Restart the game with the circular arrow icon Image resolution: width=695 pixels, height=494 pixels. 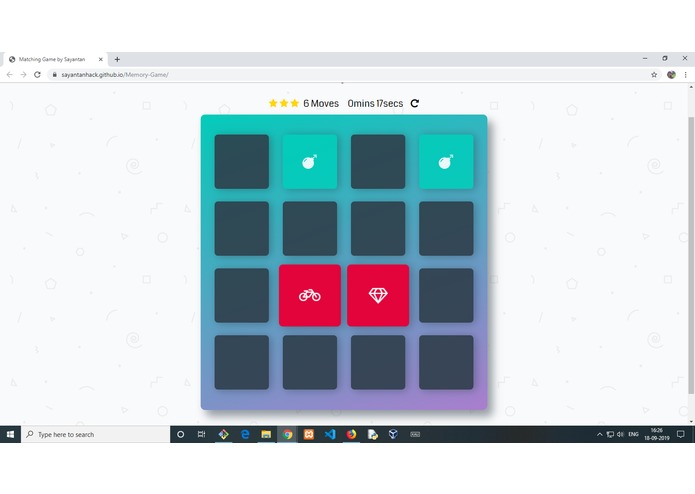414,103
